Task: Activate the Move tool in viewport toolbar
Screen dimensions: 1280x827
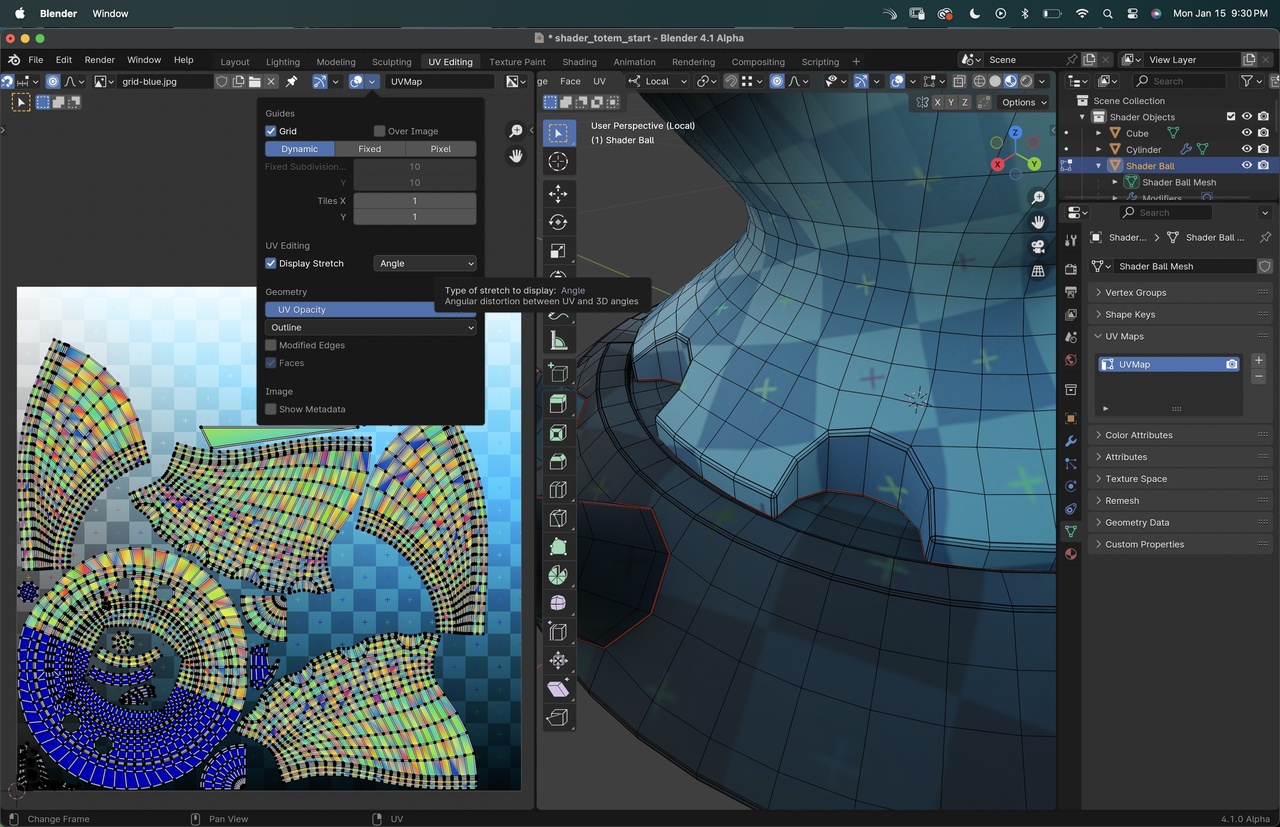Action: (558, 194)
